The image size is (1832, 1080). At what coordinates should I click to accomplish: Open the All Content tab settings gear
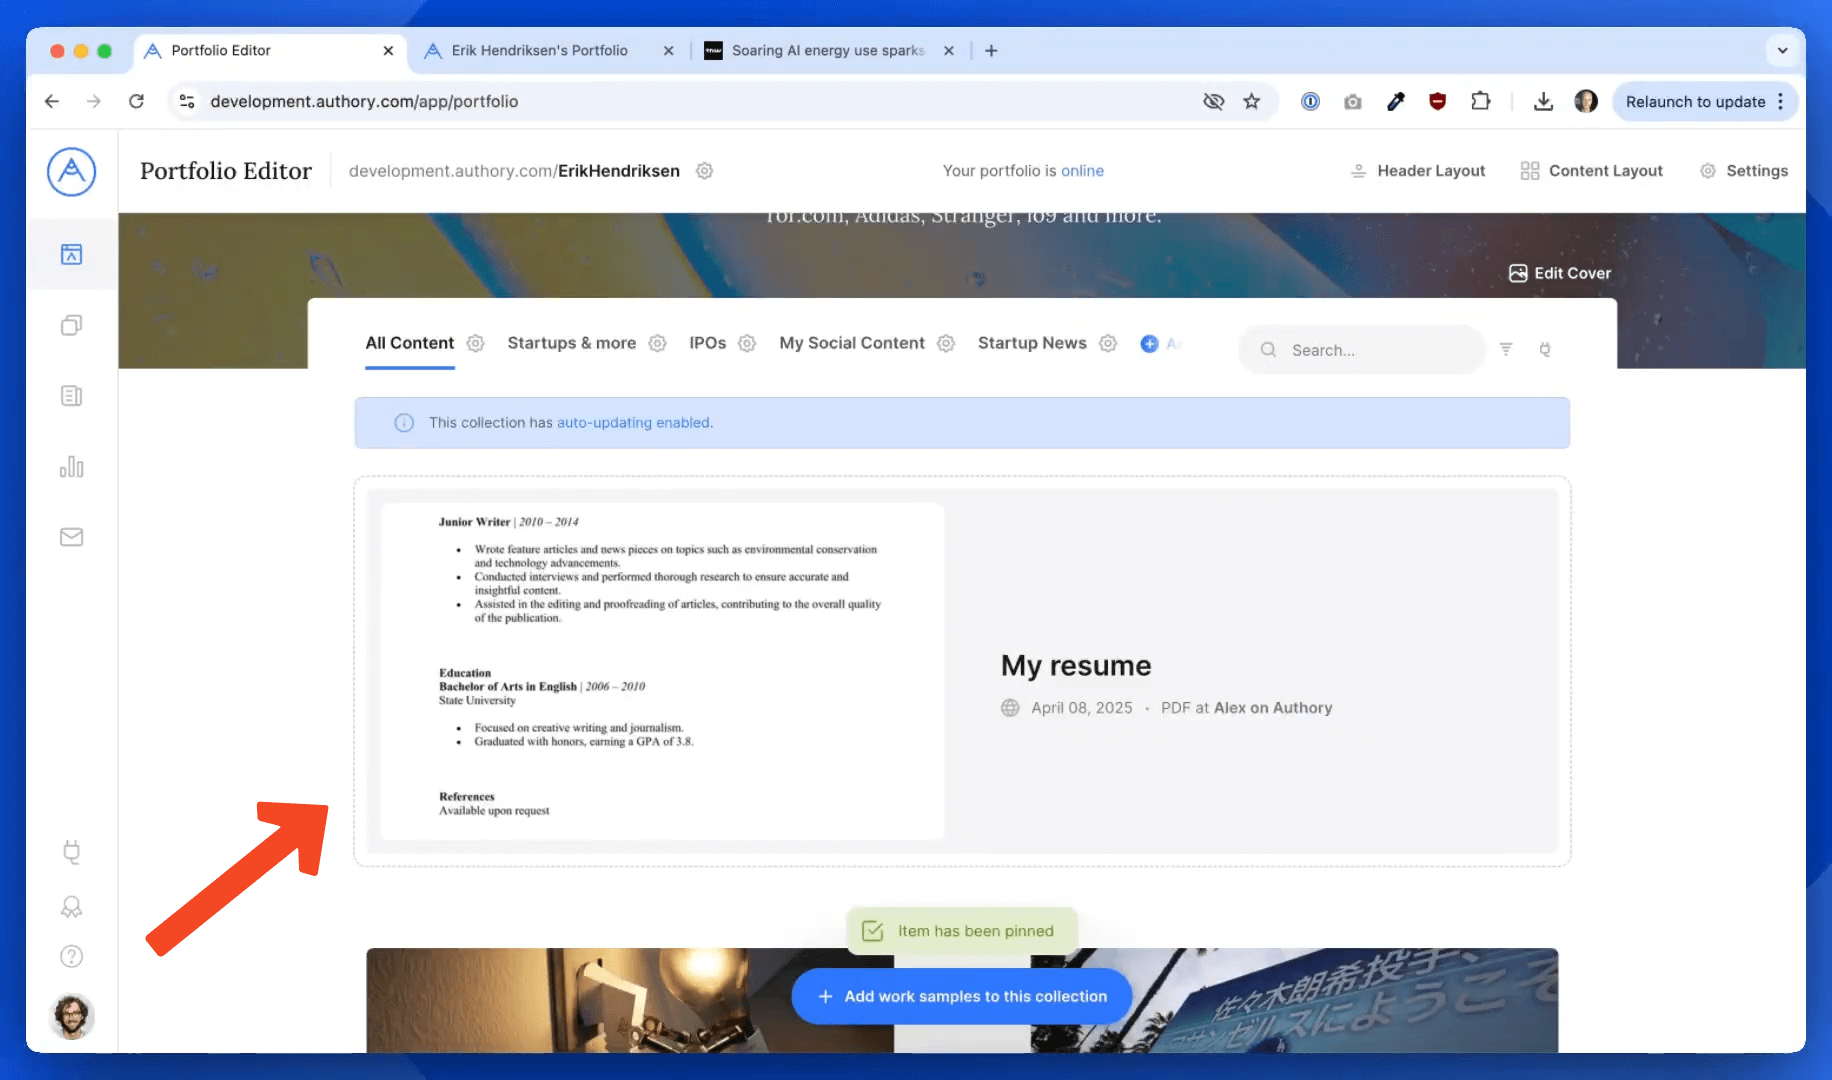(475, 343)
